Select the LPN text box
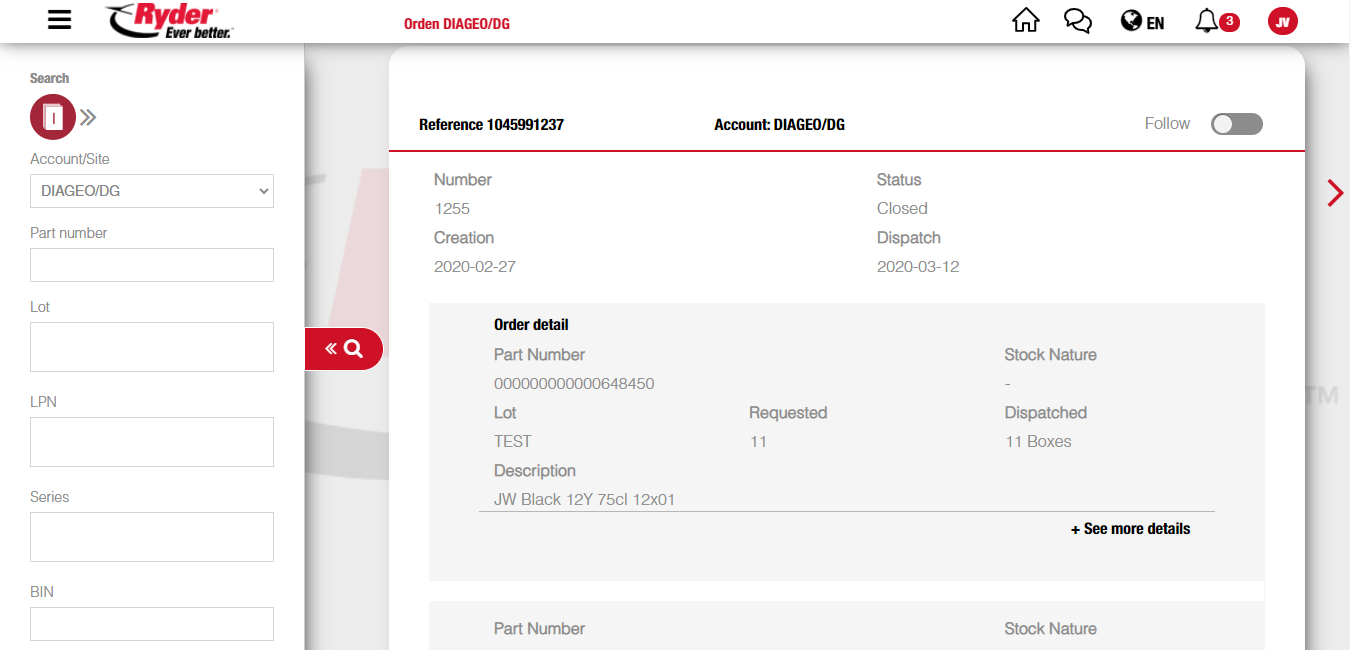Viewport: 1350px width, 650px height. (x=152, y=442)
